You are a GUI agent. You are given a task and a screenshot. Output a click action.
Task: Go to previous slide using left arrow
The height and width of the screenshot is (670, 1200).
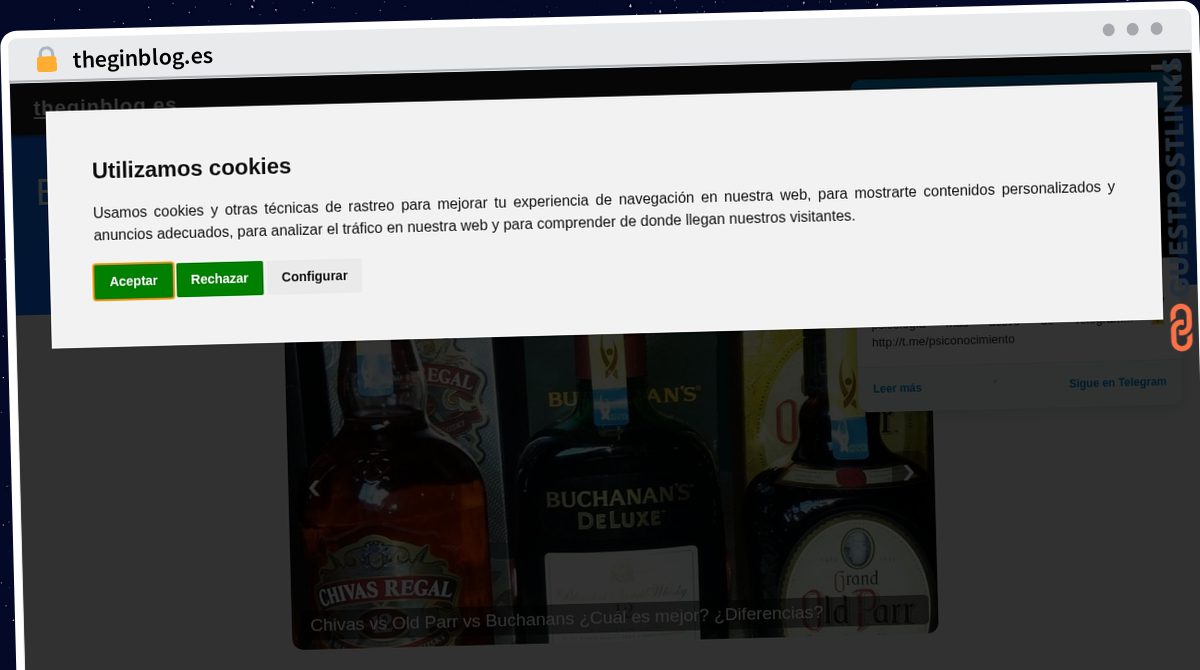(x=314, y=488)
